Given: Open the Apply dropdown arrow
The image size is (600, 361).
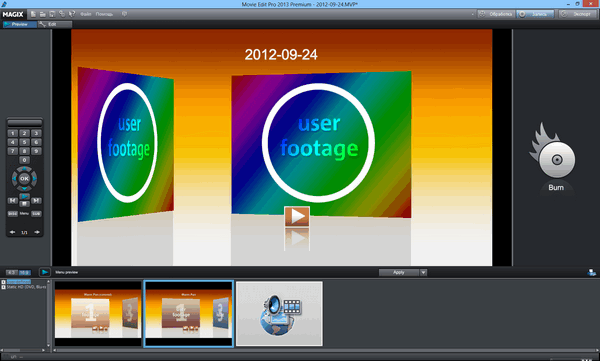Looking at the screenshot, I should coord(423,272).
